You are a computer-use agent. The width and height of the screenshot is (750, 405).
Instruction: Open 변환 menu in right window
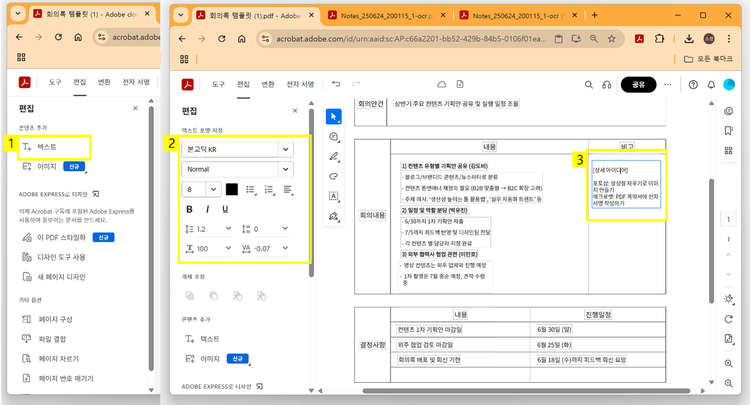click(268, 85)
